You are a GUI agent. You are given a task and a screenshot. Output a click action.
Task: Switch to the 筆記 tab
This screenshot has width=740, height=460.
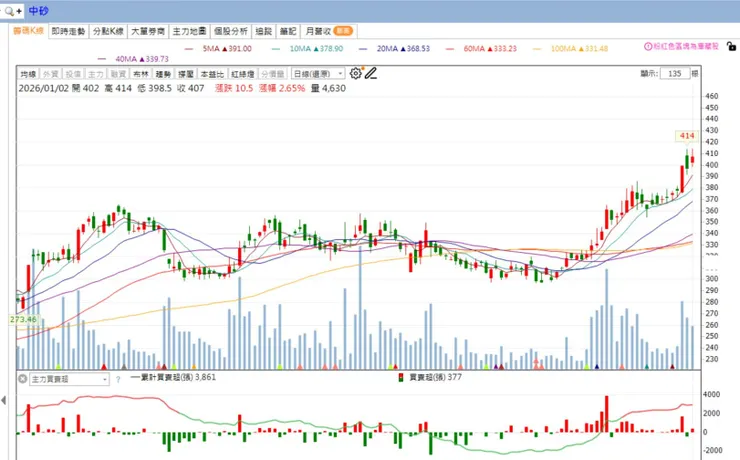(288, 31)
